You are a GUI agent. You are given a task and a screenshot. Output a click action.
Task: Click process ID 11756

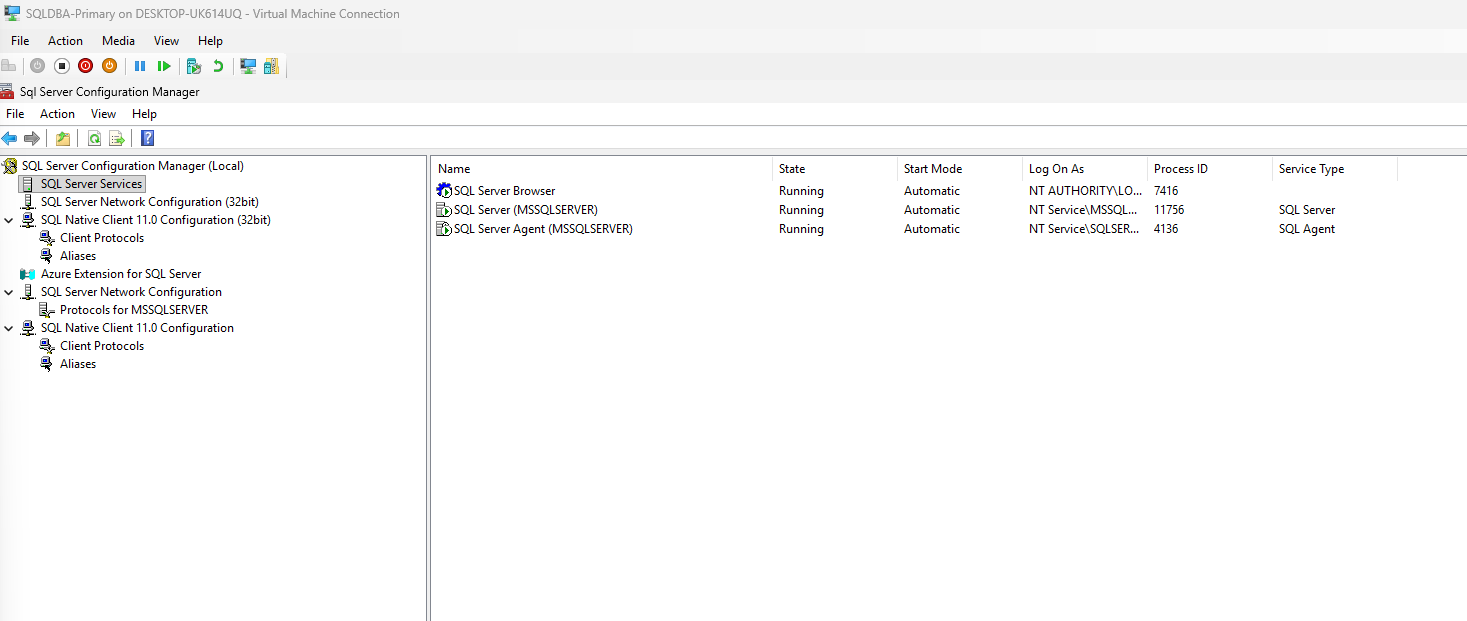[x=1169, y=210]
